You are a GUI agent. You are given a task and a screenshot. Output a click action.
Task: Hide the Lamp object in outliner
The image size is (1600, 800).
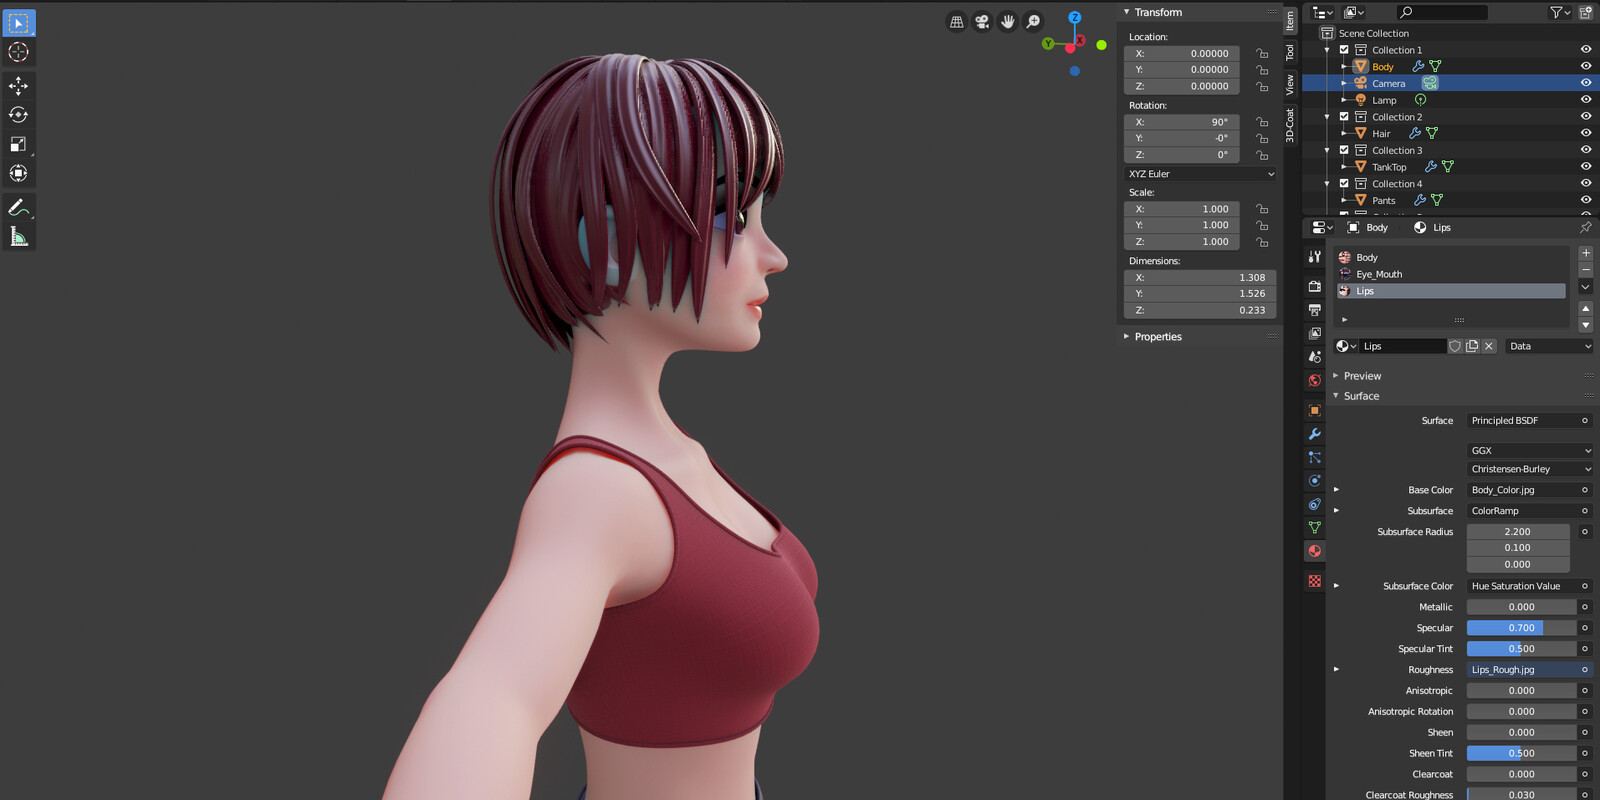click(x=1586, y=100)
